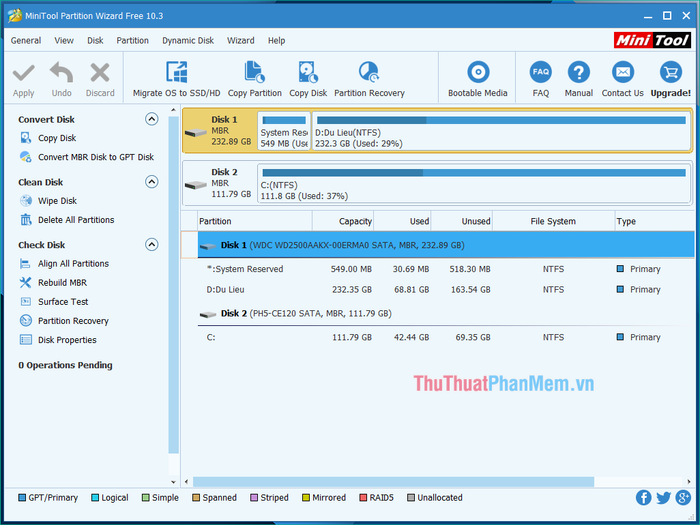Click the sidebar vertical scrollbar thumb
This screenshot has width=700, height=525.
[173, 286]
